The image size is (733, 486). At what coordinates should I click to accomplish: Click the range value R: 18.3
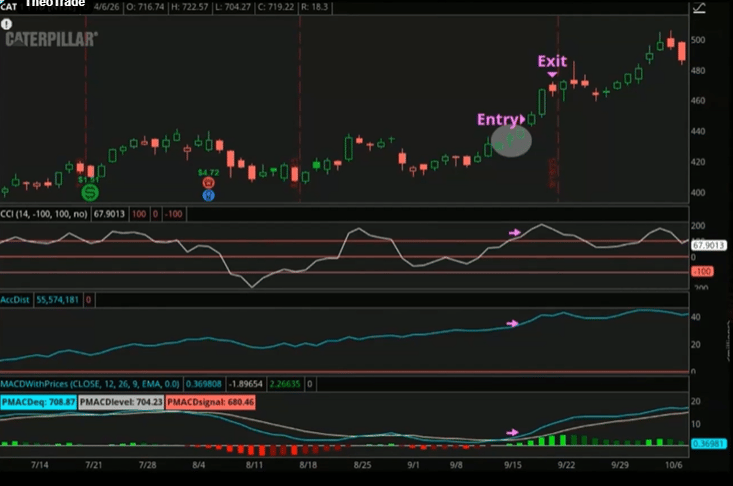[x=314, y=7]
